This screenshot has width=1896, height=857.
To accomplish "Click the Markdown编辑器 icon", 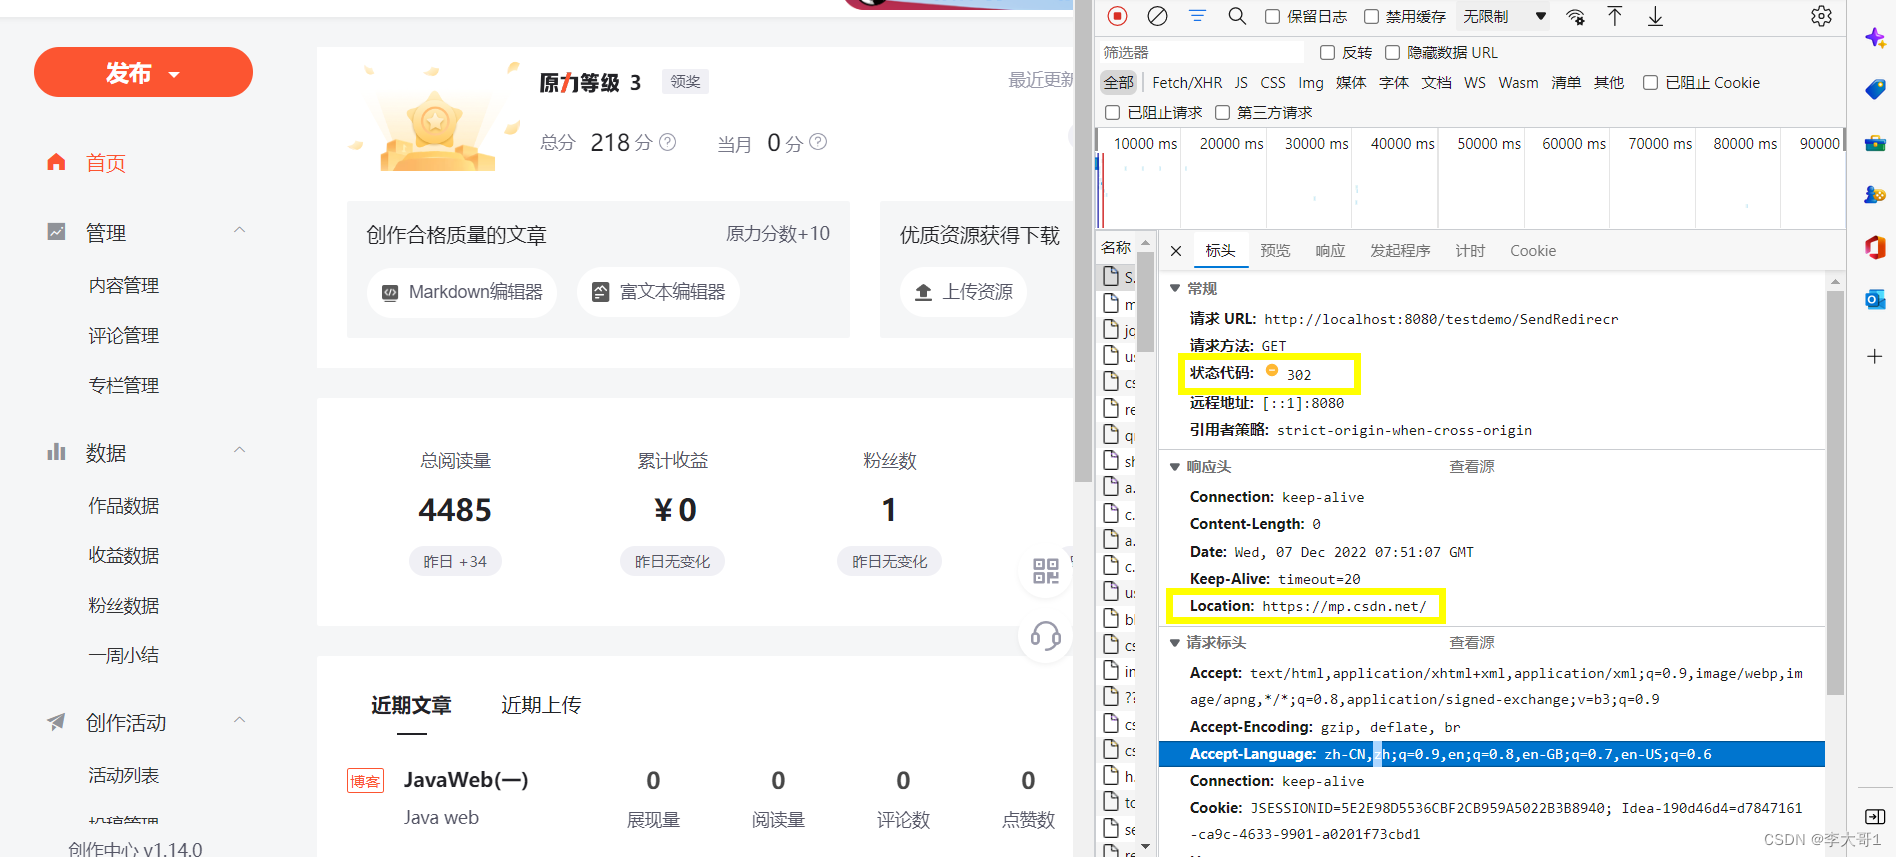I will click(x=390, y=292).
